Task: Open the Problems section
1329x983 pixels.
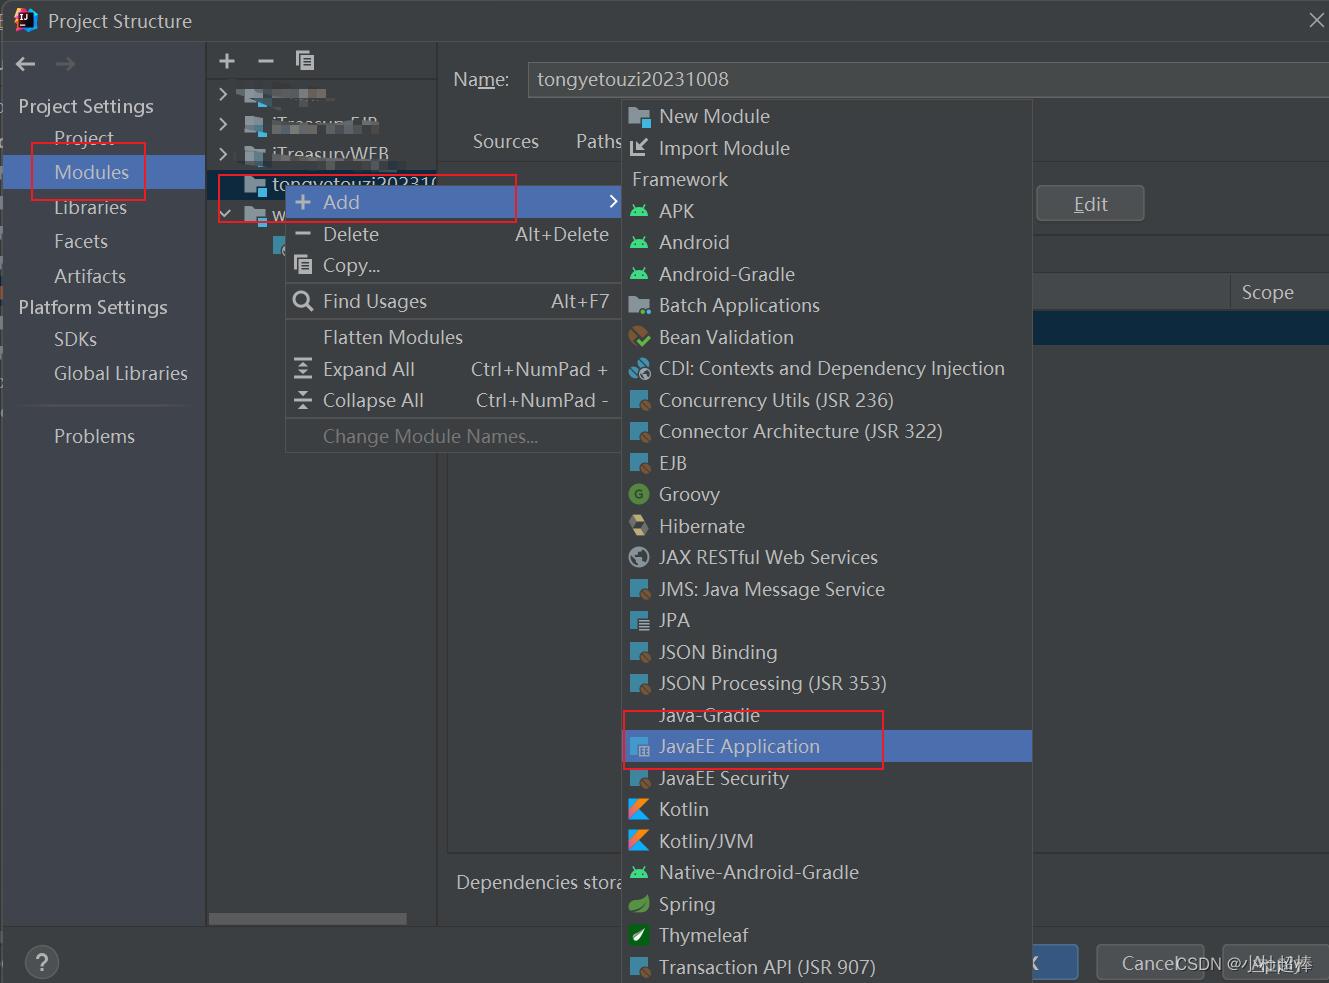Action: click(x=94, y=436)
